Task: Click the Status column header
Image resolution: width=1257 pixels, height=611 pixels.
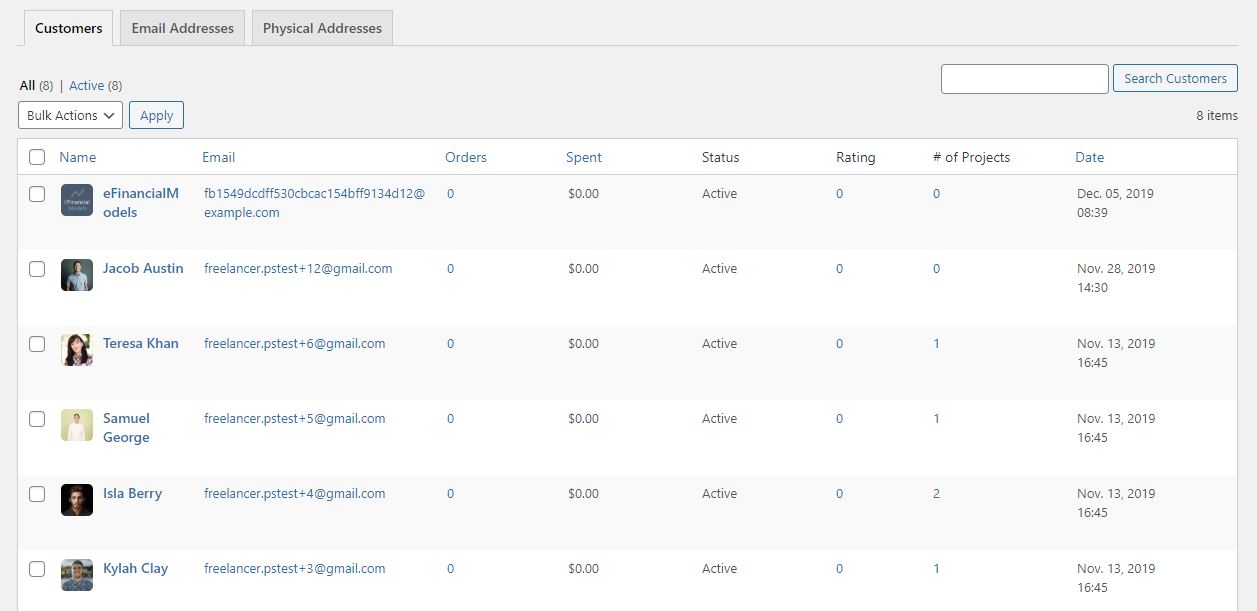Action: [720, 157]
